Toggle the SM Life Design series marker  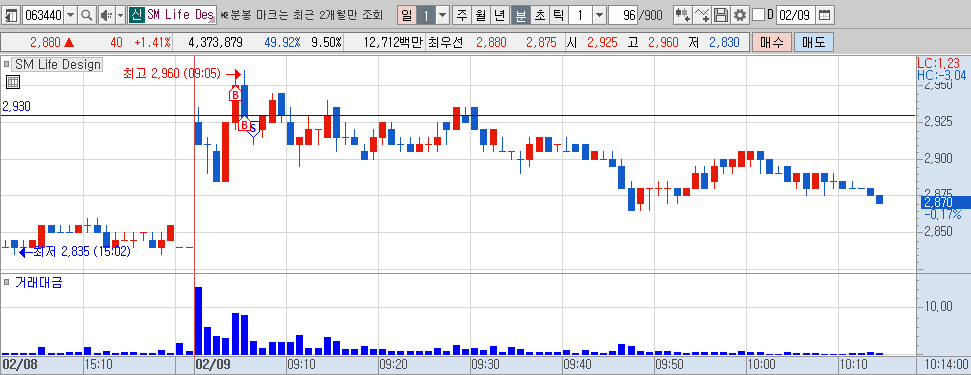click(7, 64)
